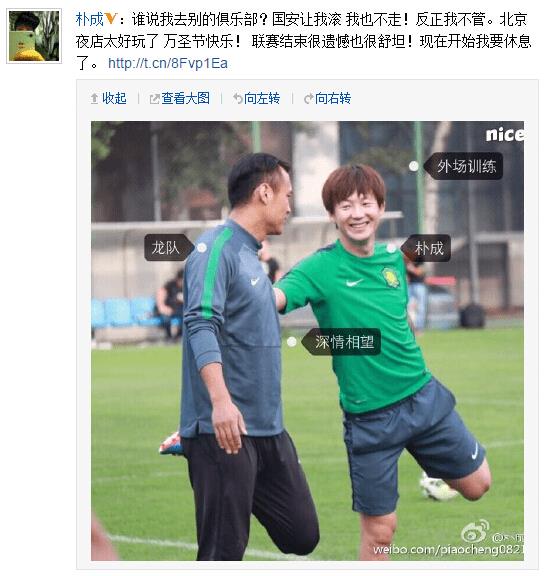This screenshot has width=546, height=576.
Task: Click the rotate-left arrow icon
Action: (238, 98)
